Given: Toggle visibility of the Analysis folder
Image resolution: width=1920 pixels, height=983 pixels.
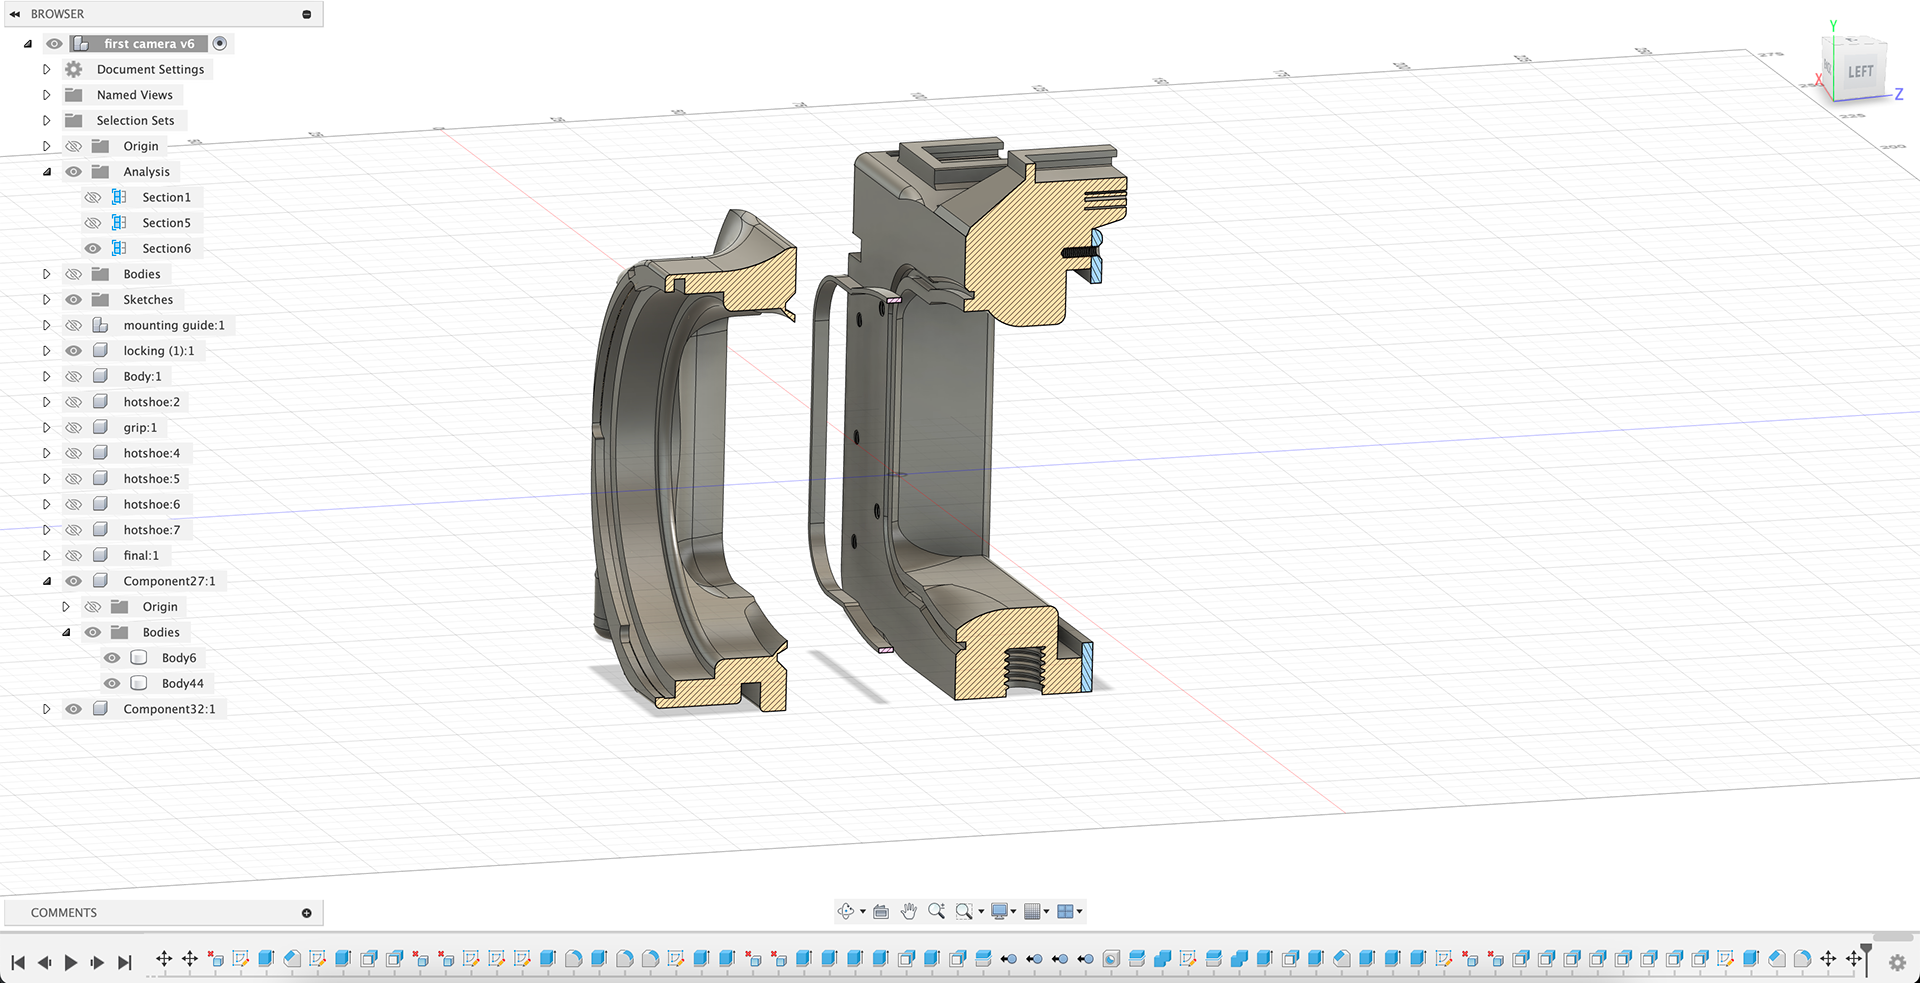Looking at the screenshot, I should pyautogui.click(x=74, y=172).
